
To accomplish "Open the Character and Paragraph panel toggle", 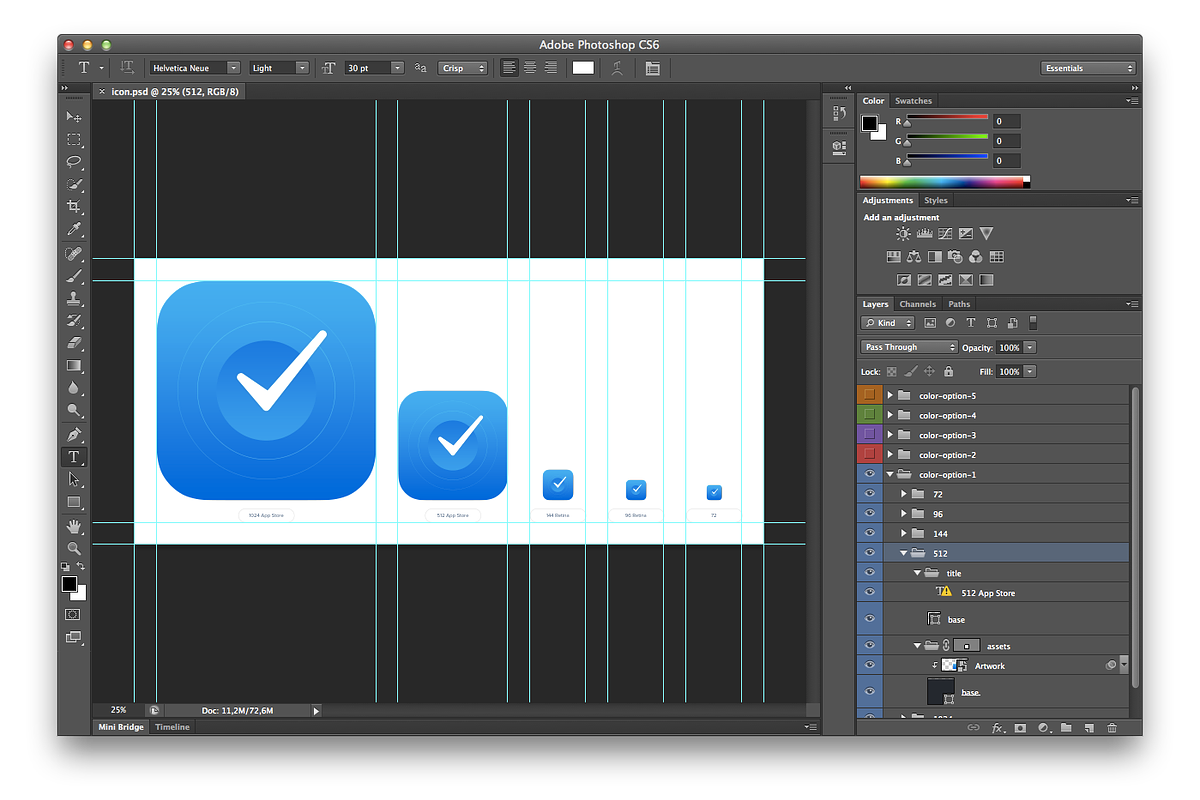I will (x=653, y=68).
